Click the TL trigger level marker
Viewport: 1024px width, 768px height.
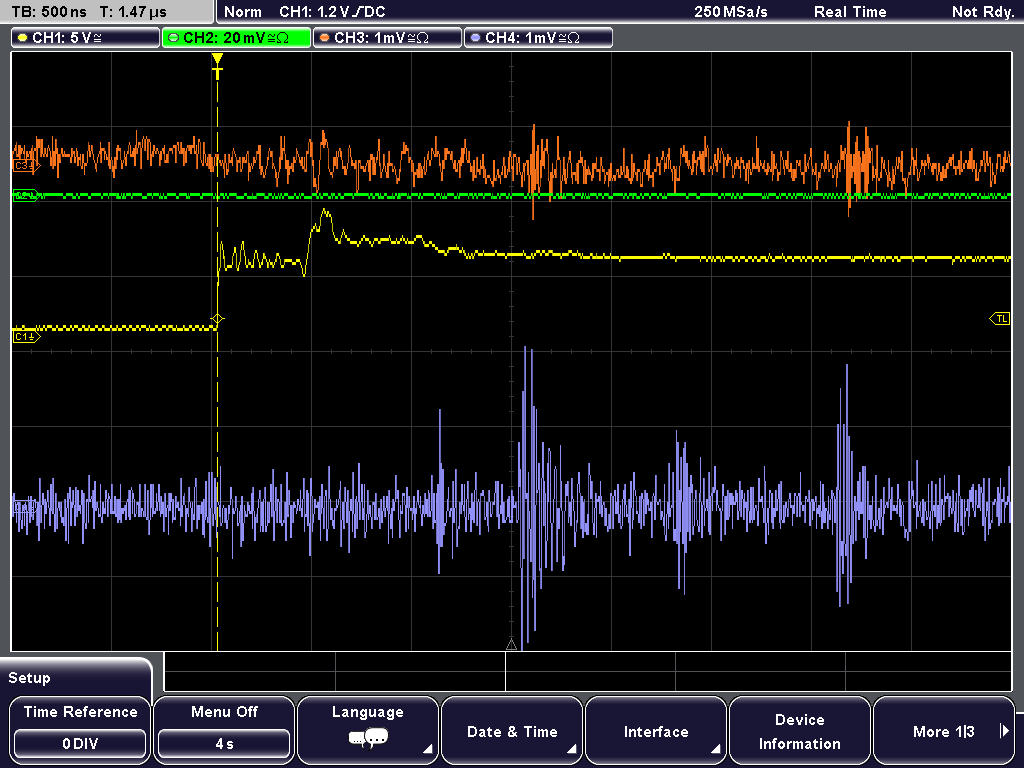1000,319
